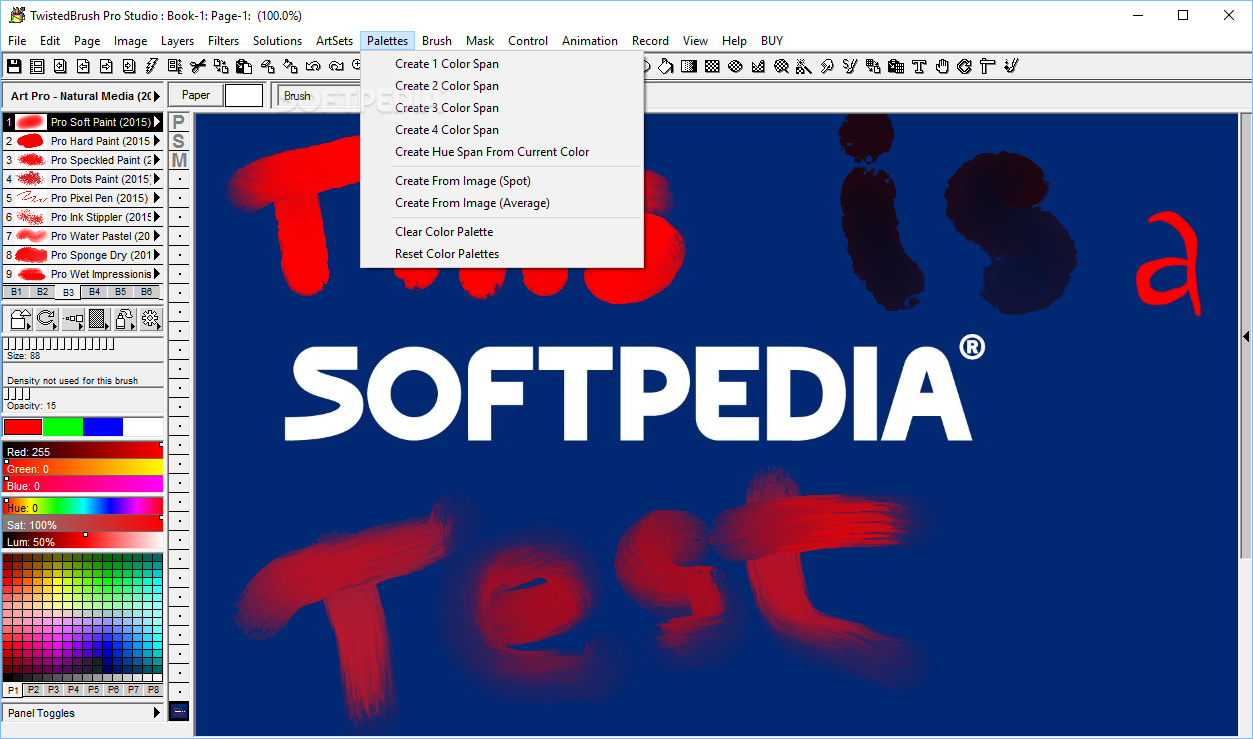Click the Hue rainbow slider

[83, 506]
